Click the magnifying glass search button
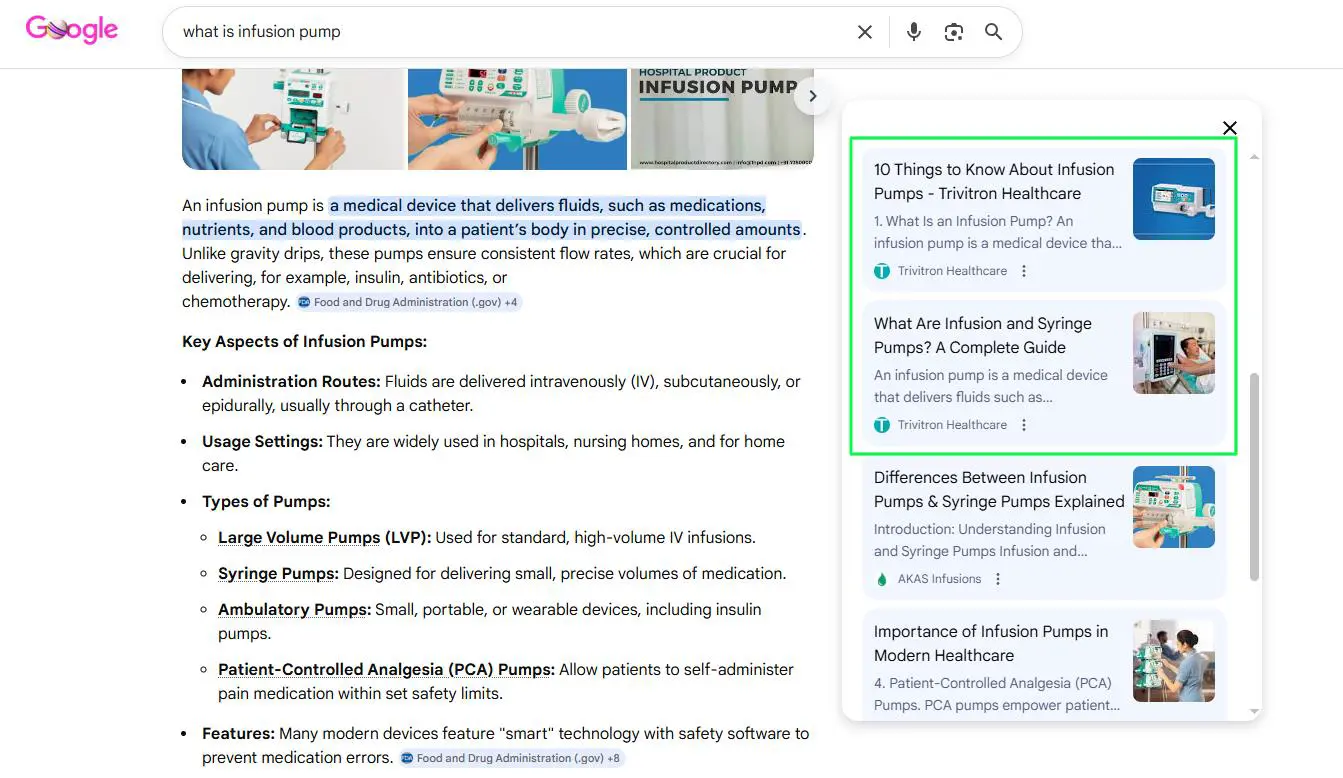 [x=993, y=32]
